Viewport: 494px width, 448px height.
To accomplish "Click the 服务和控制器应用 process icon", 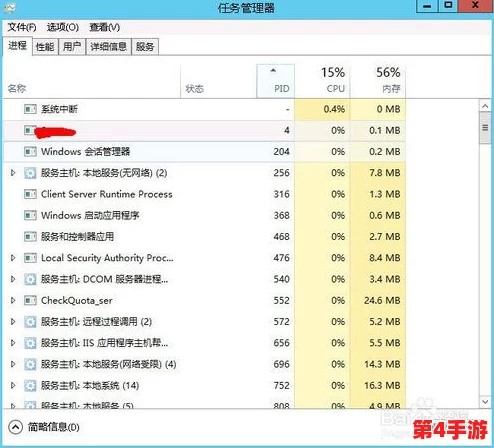I will point(30,237).
